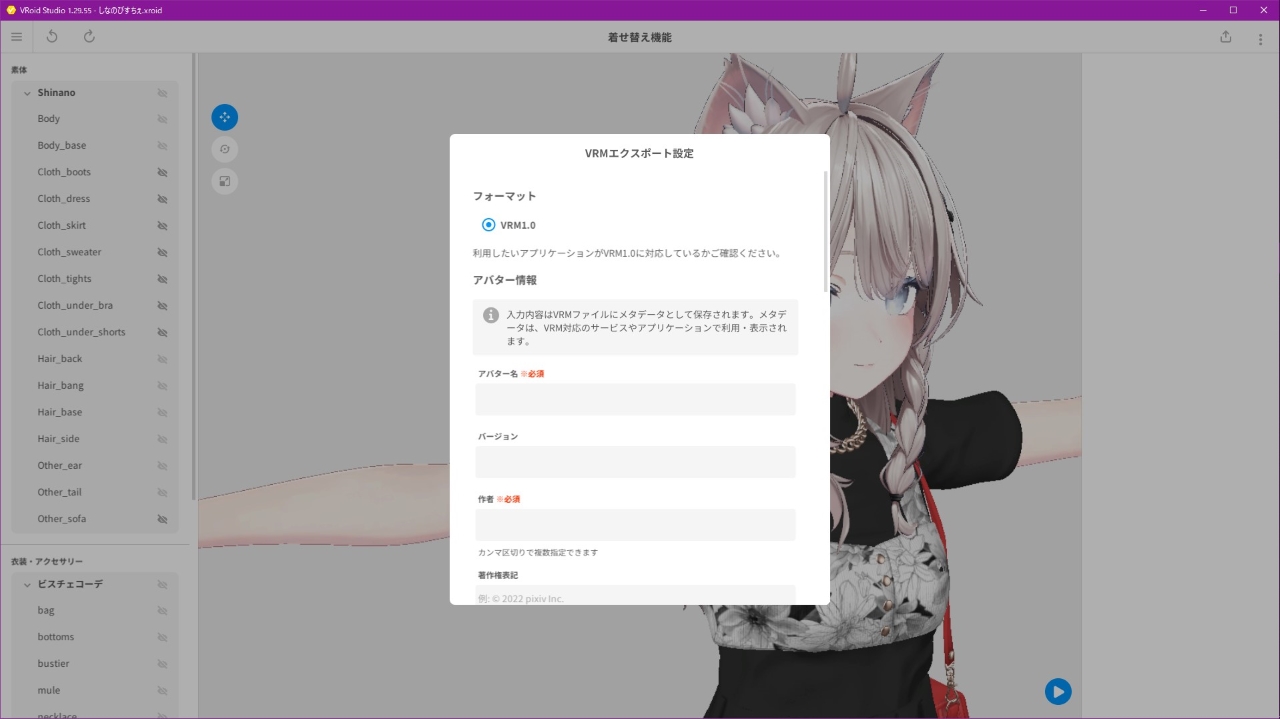The height and width of the screenshot is (719, 1280).
Task: Select the bustier row label
Action: (x=54, y=664)
